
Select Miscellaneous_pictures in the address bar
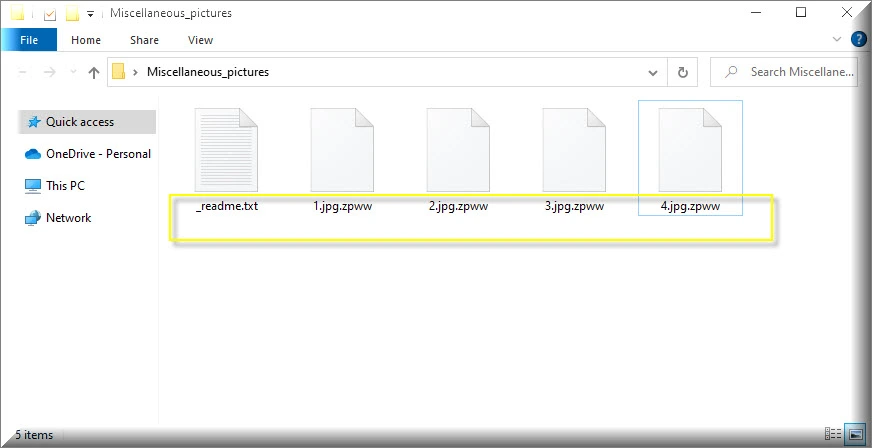208,72
